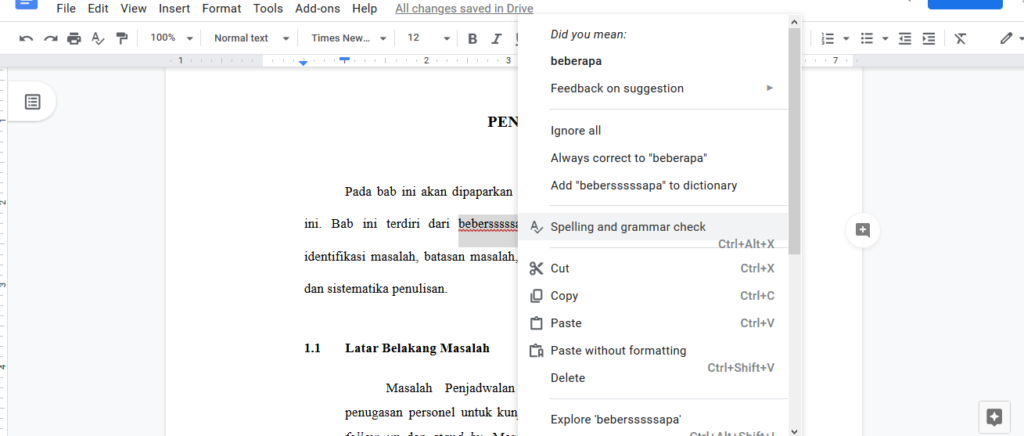Click context menu scrollbar up arrow
This screenshot has width=1024, height=436.
(794, 21)
